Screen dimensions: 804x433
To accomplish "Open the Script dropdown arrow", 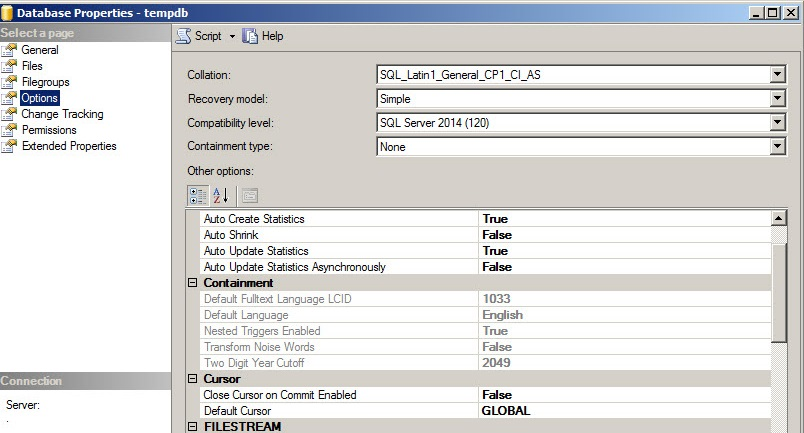I will tap(231, 36).
